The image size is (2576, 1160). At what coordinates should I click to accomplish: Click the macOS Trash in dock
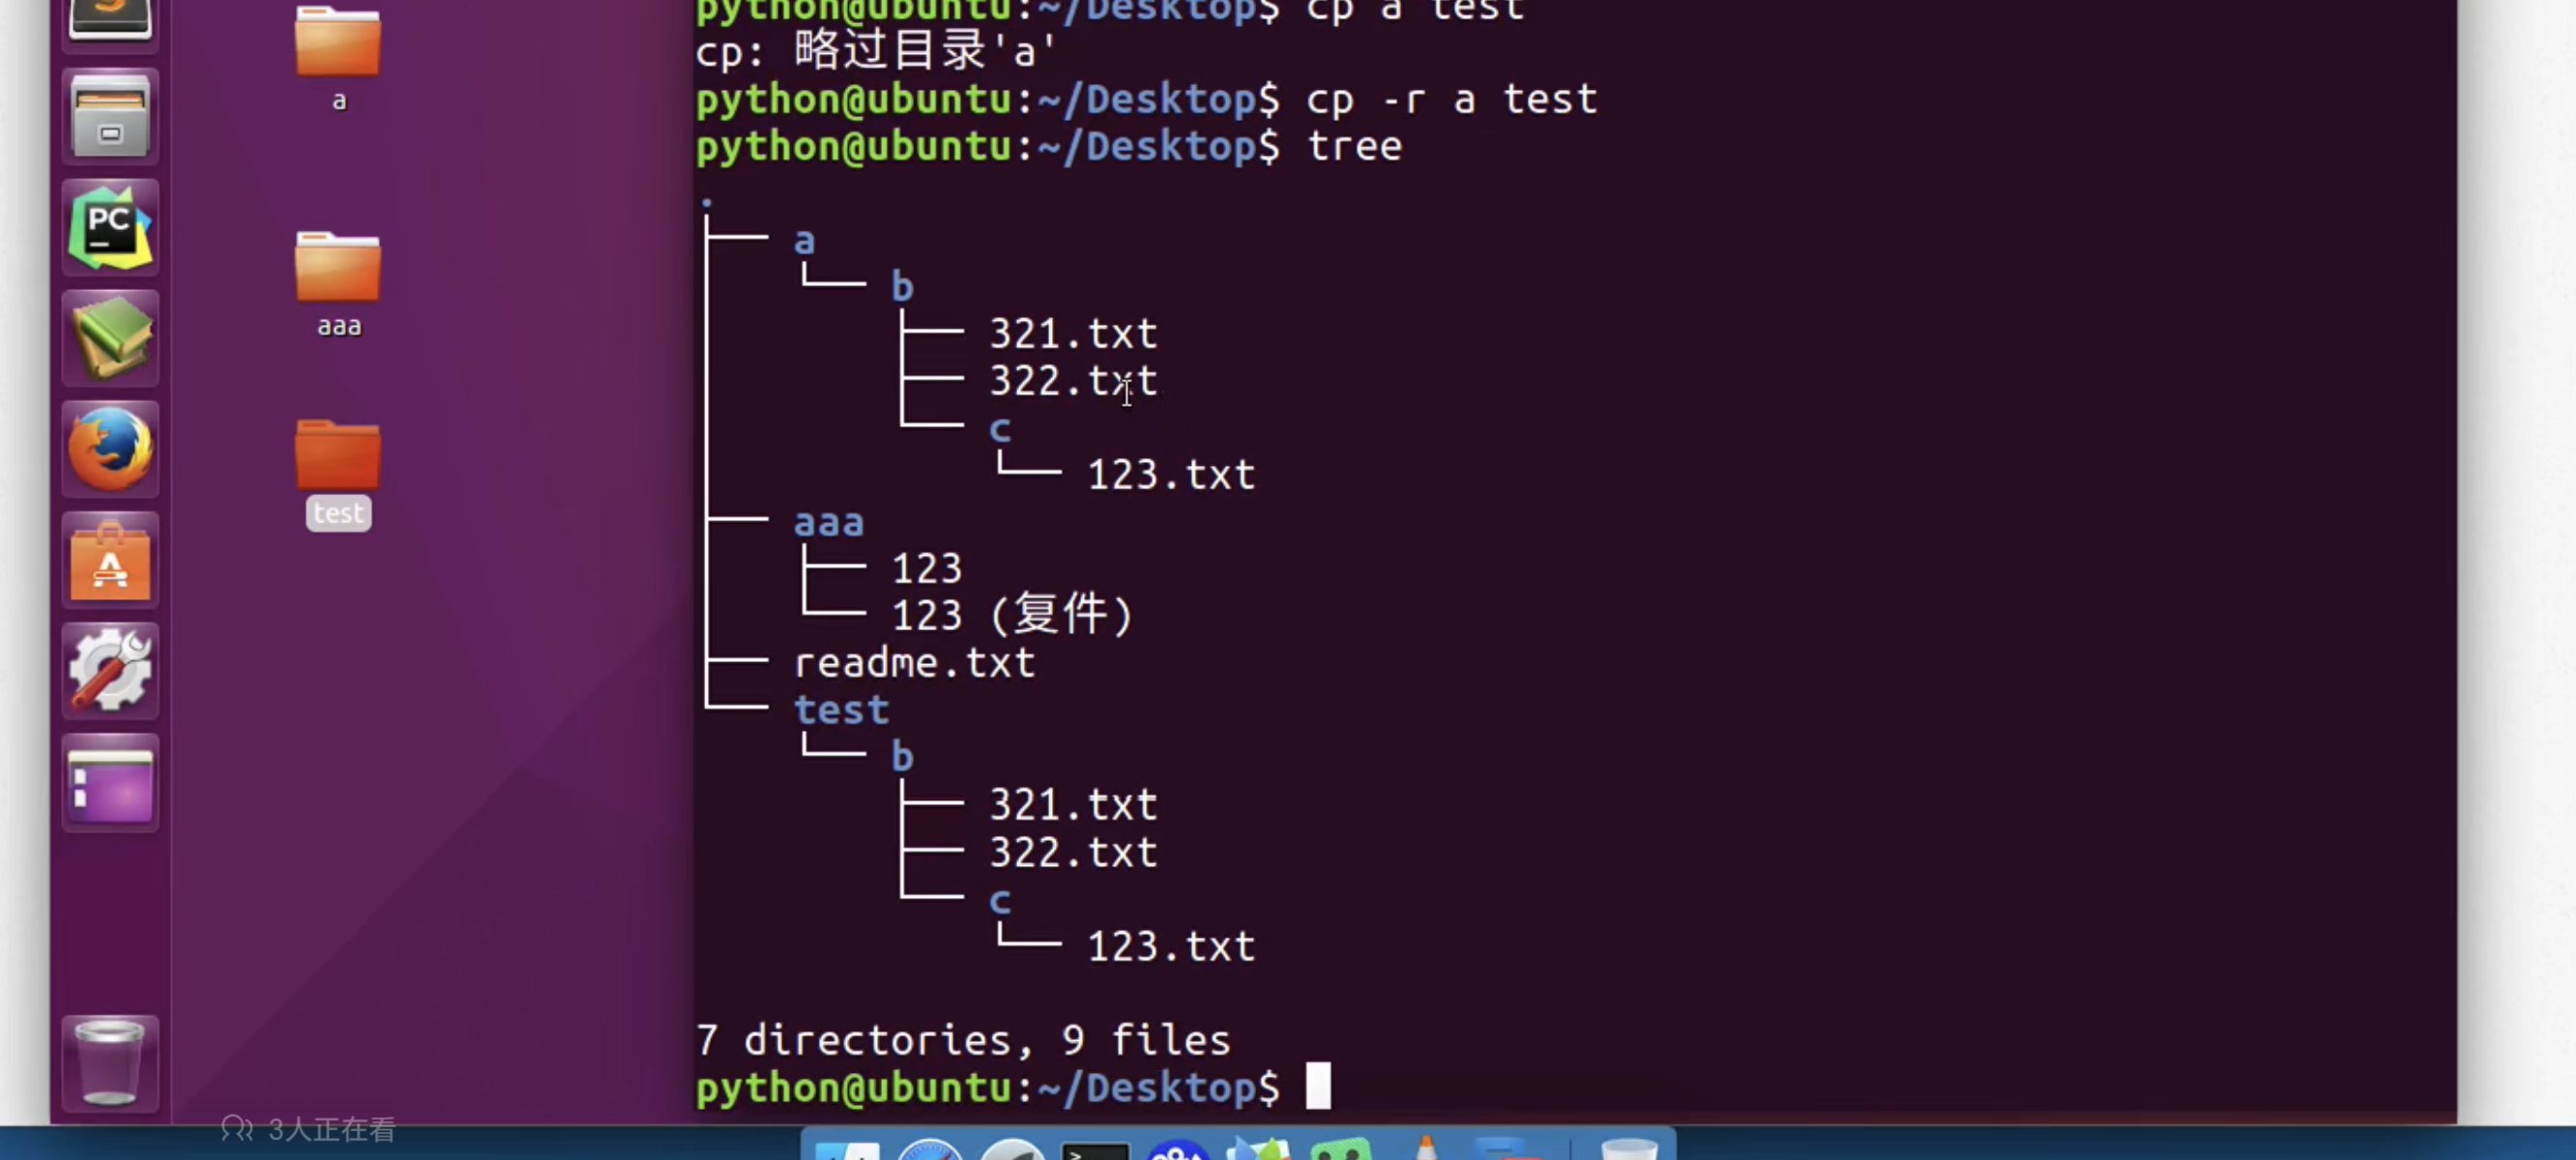coord(1628,1150)
